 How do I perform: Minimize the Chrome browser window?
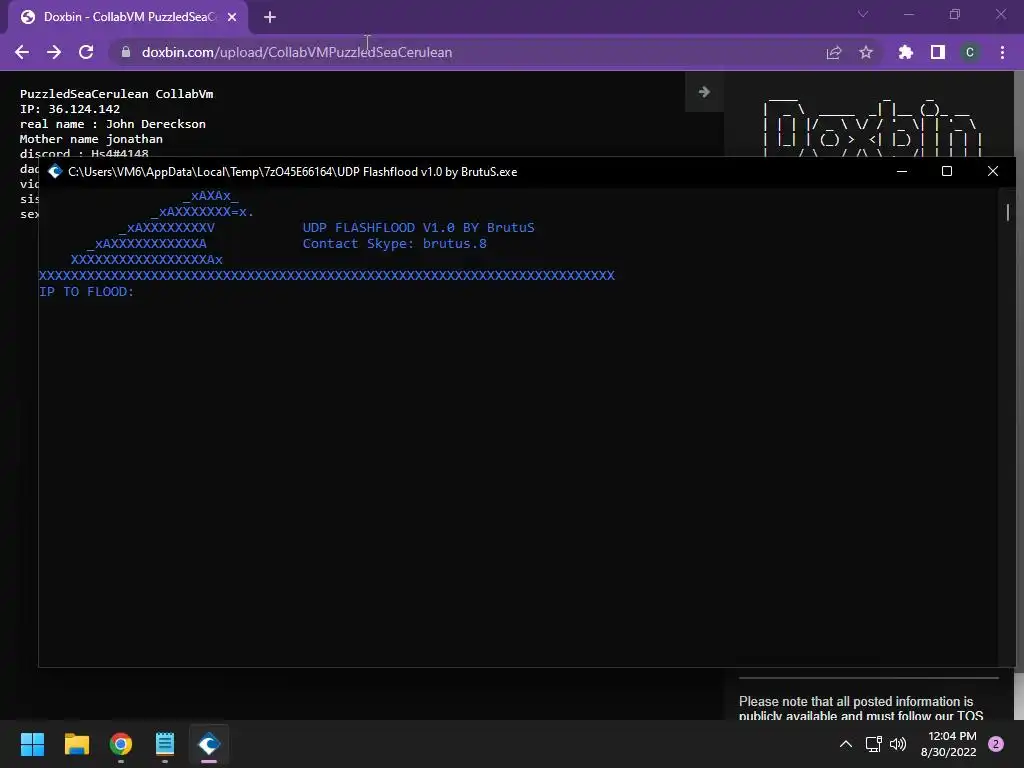click(x=908, y=14)
